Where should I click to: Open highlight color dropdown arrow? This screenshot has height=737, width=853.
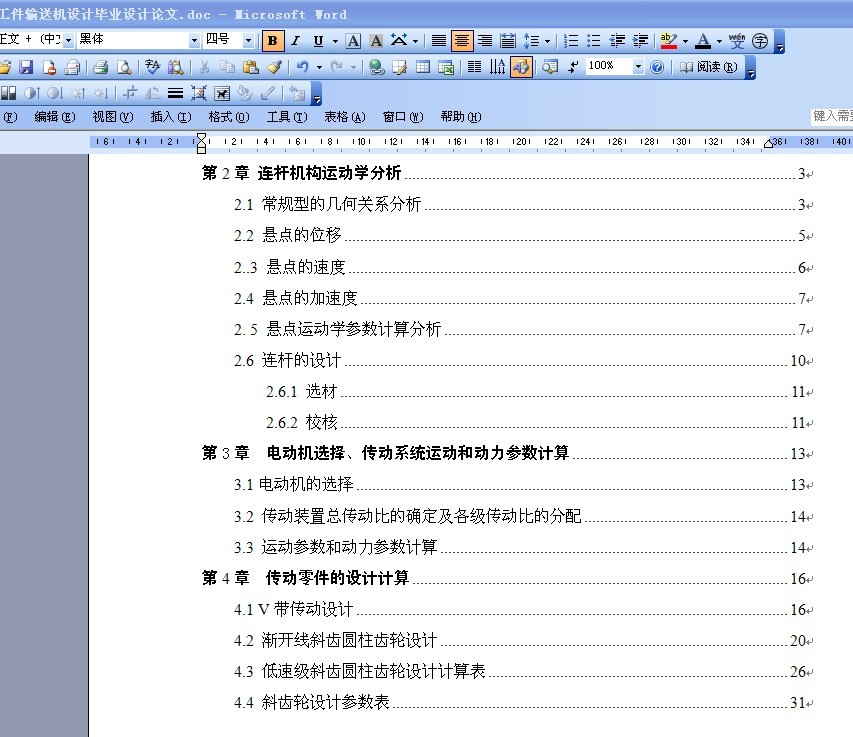tap(685, 41)
